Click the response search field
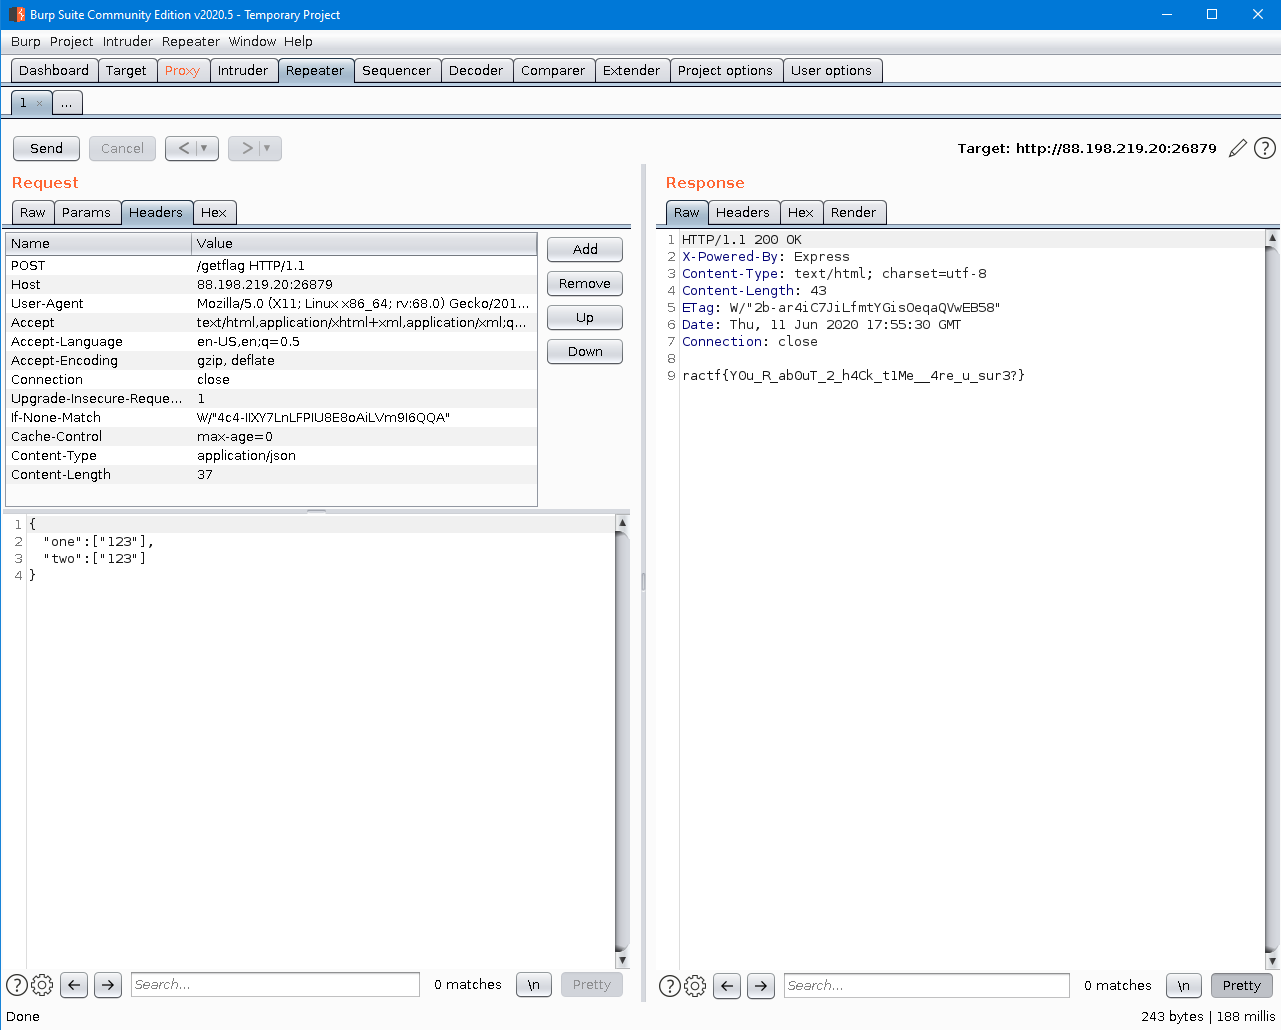The image size is (1281, 1030). pyautogui.click(x=927, y=986)
